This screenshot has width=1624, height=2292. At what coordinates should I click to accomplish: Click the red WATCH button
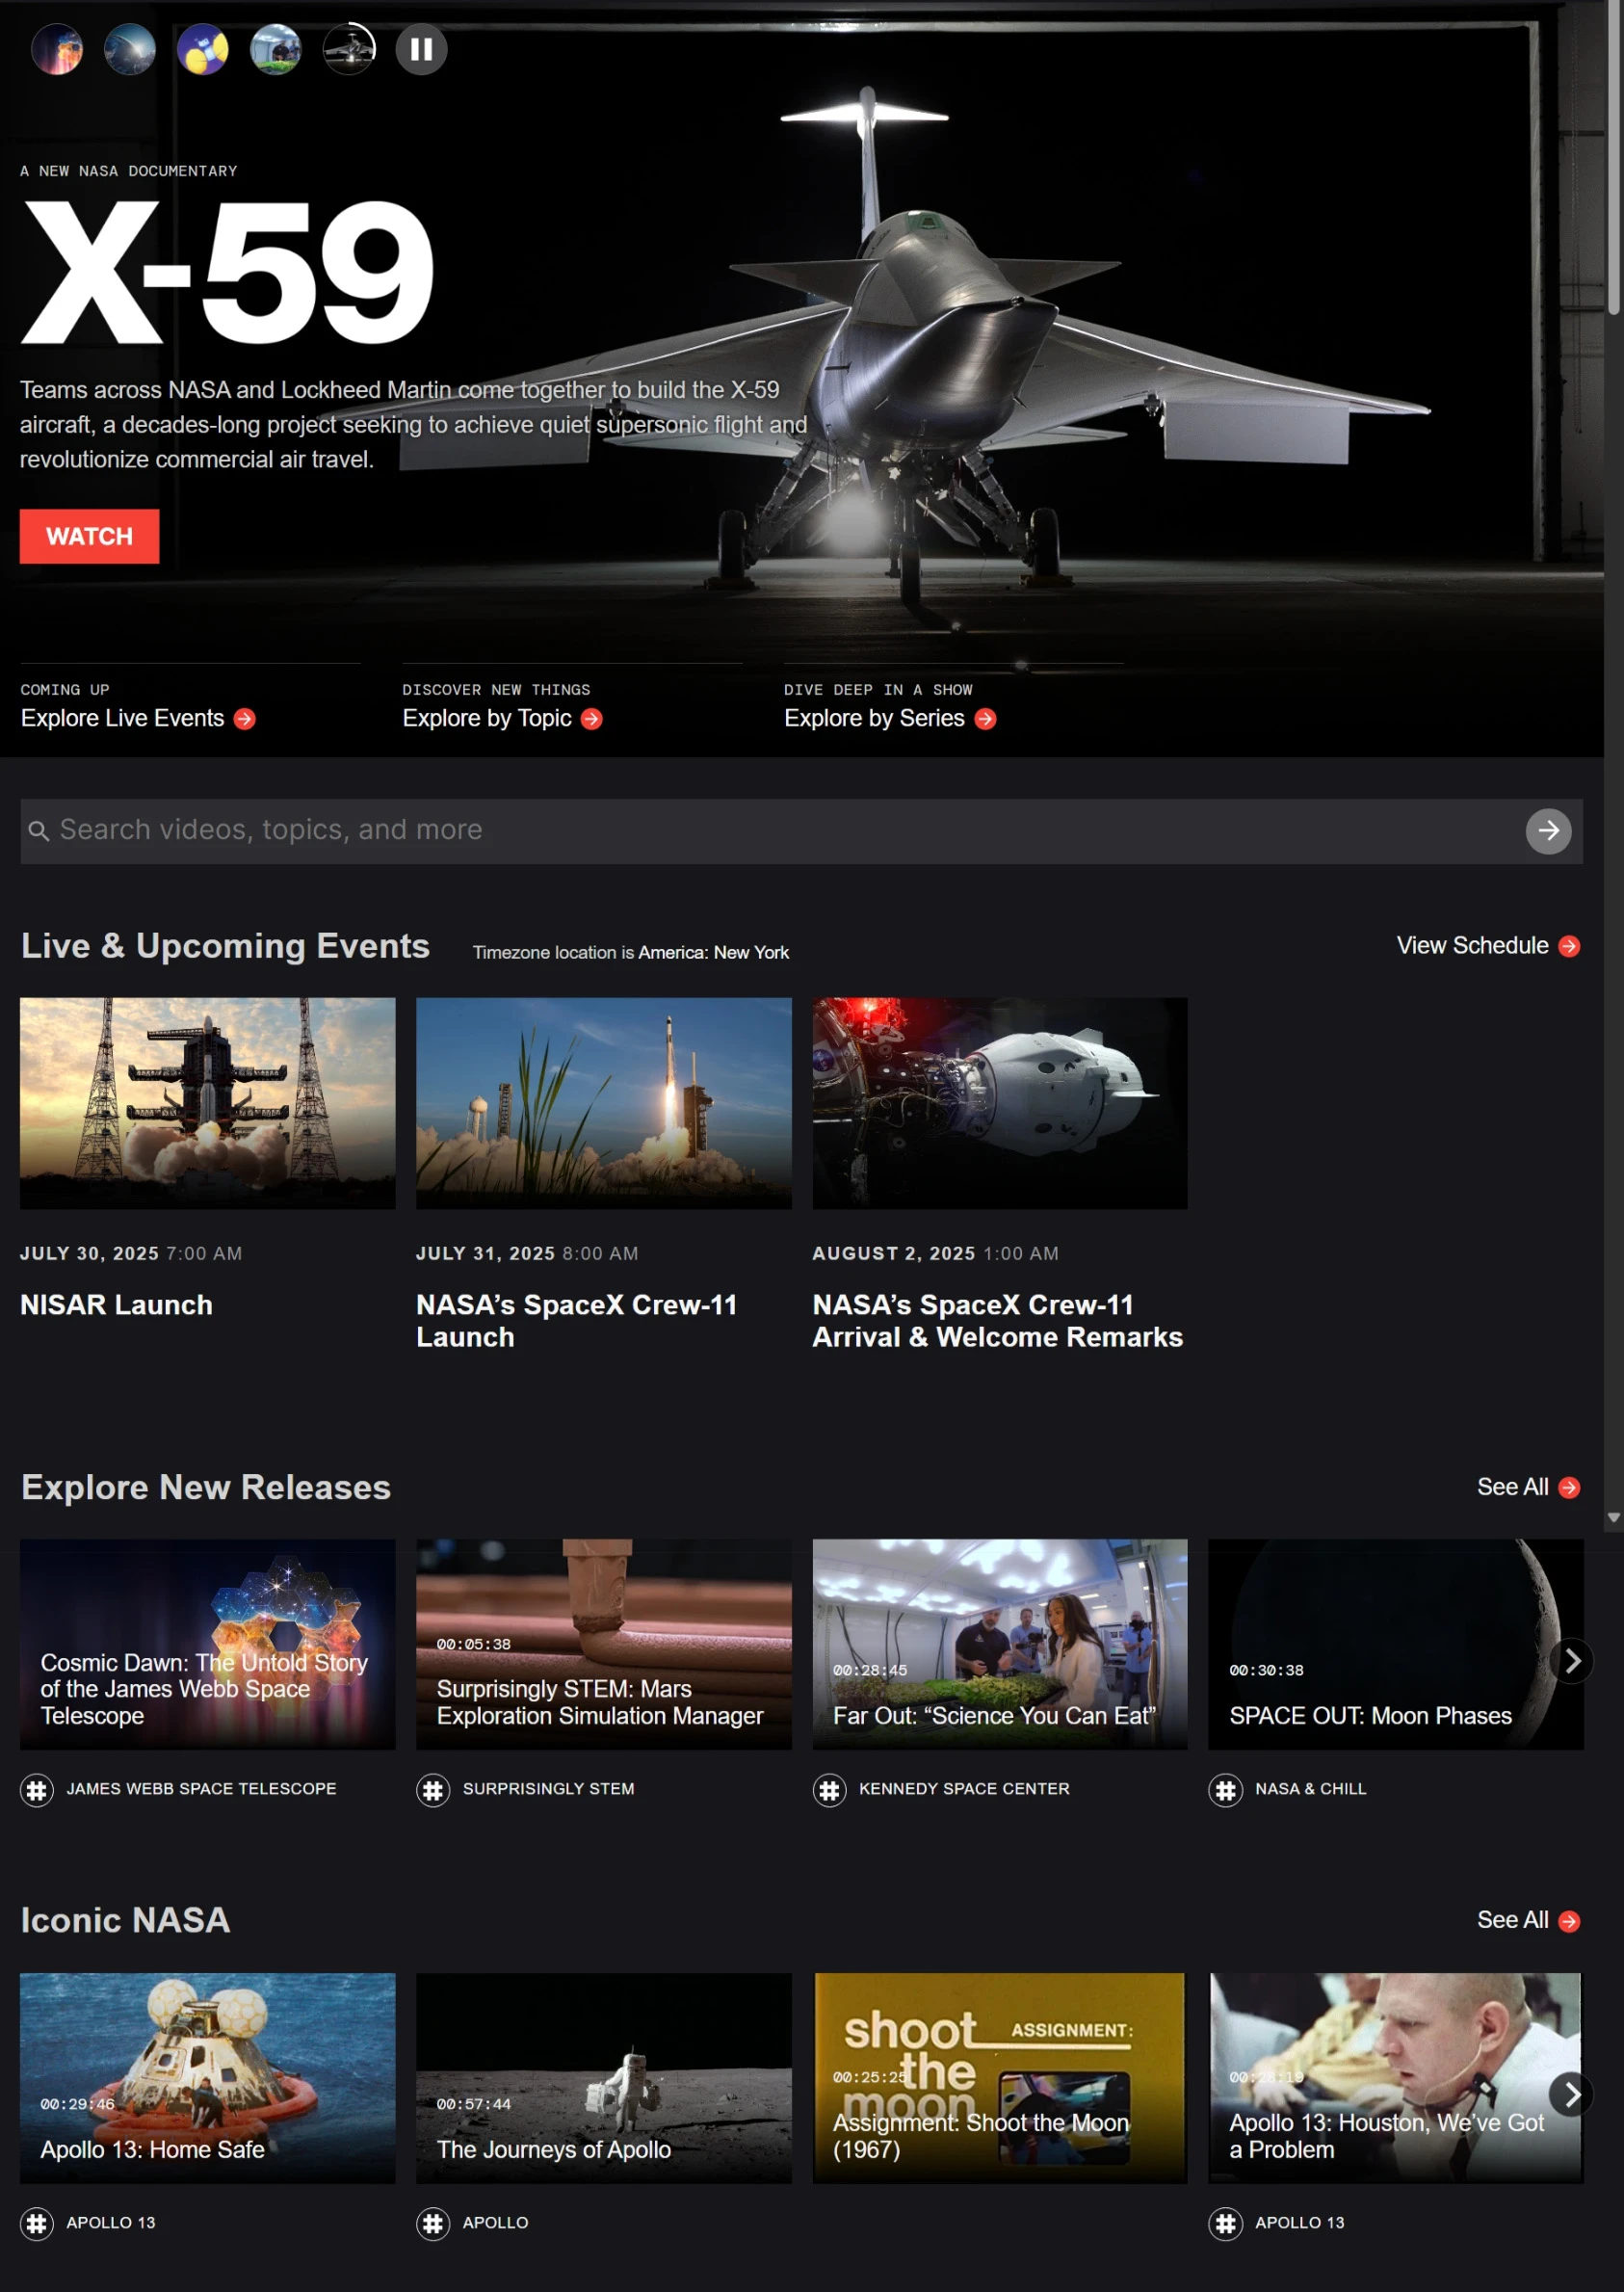tap(89, 536)
